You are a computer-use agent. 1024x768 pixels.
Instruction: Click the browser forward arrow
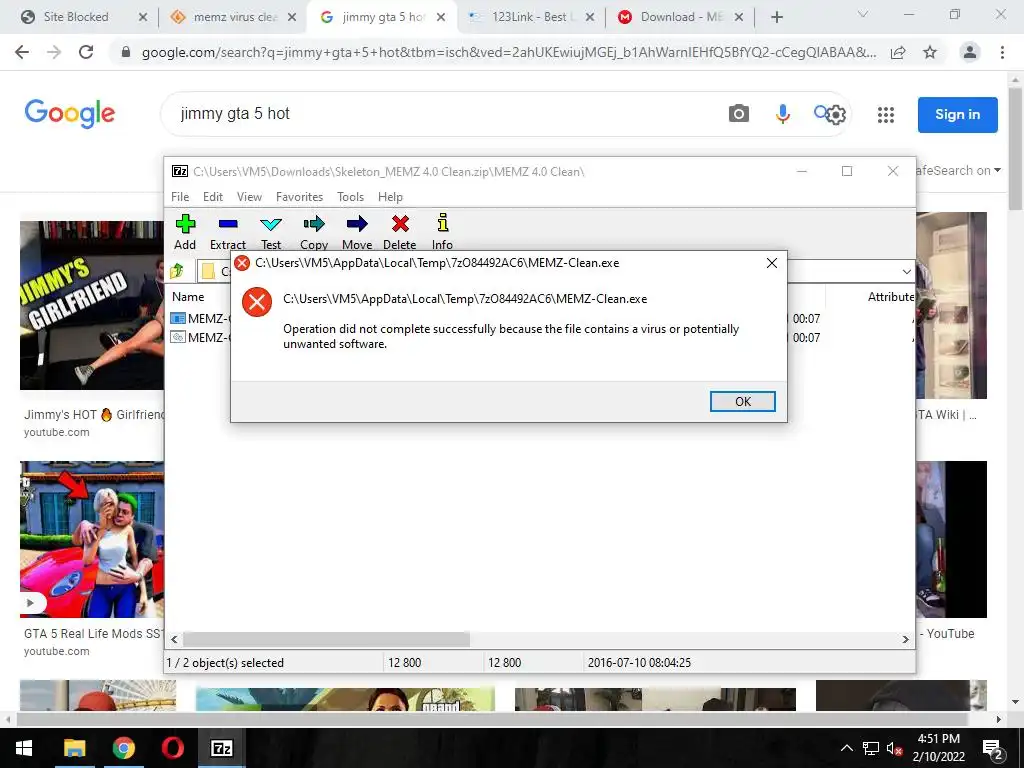(54, 52)
